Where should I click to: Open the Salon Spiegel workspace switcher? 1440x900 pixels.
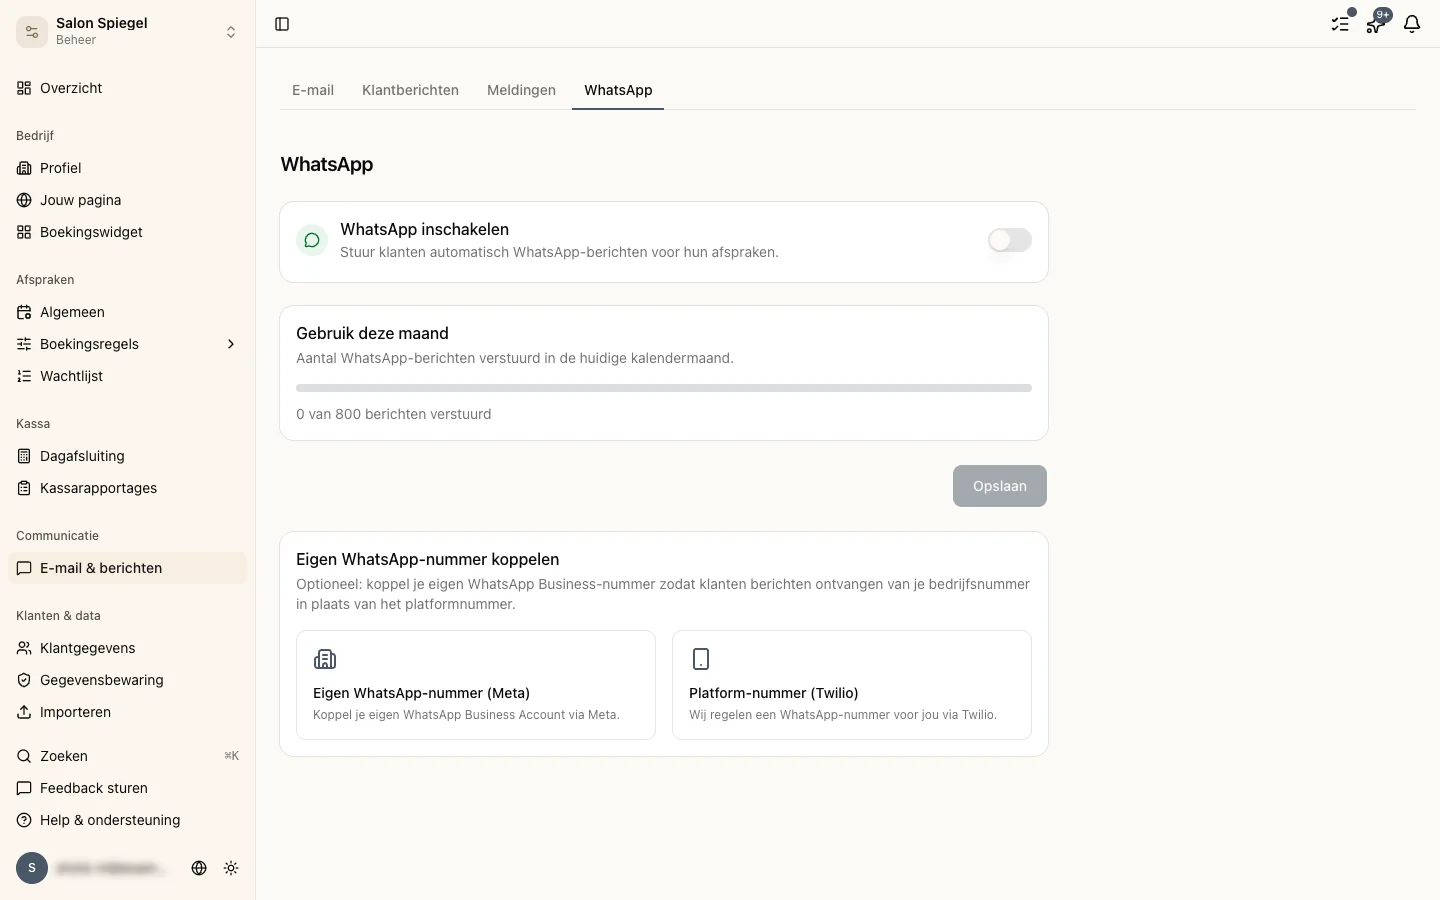coord(128,32)
